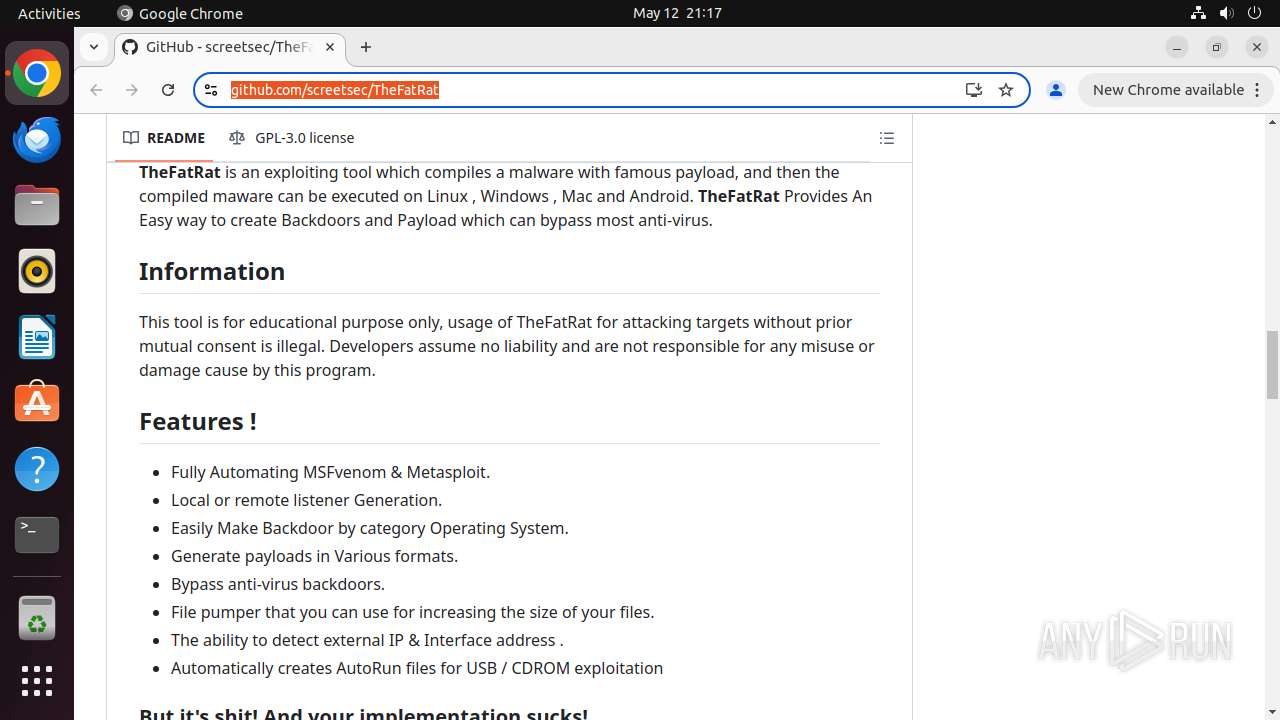This screenshot has height=720, width=1280.
Task: Click 'Local or remote listener Generation.' bullet
Action: coord(306,500)
